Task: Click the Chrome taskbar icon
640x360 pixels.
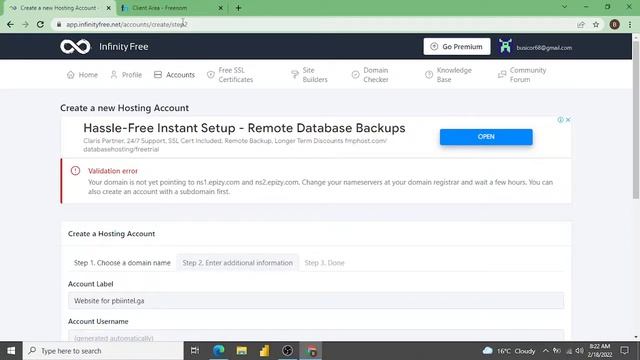Action: click(311, 351)
